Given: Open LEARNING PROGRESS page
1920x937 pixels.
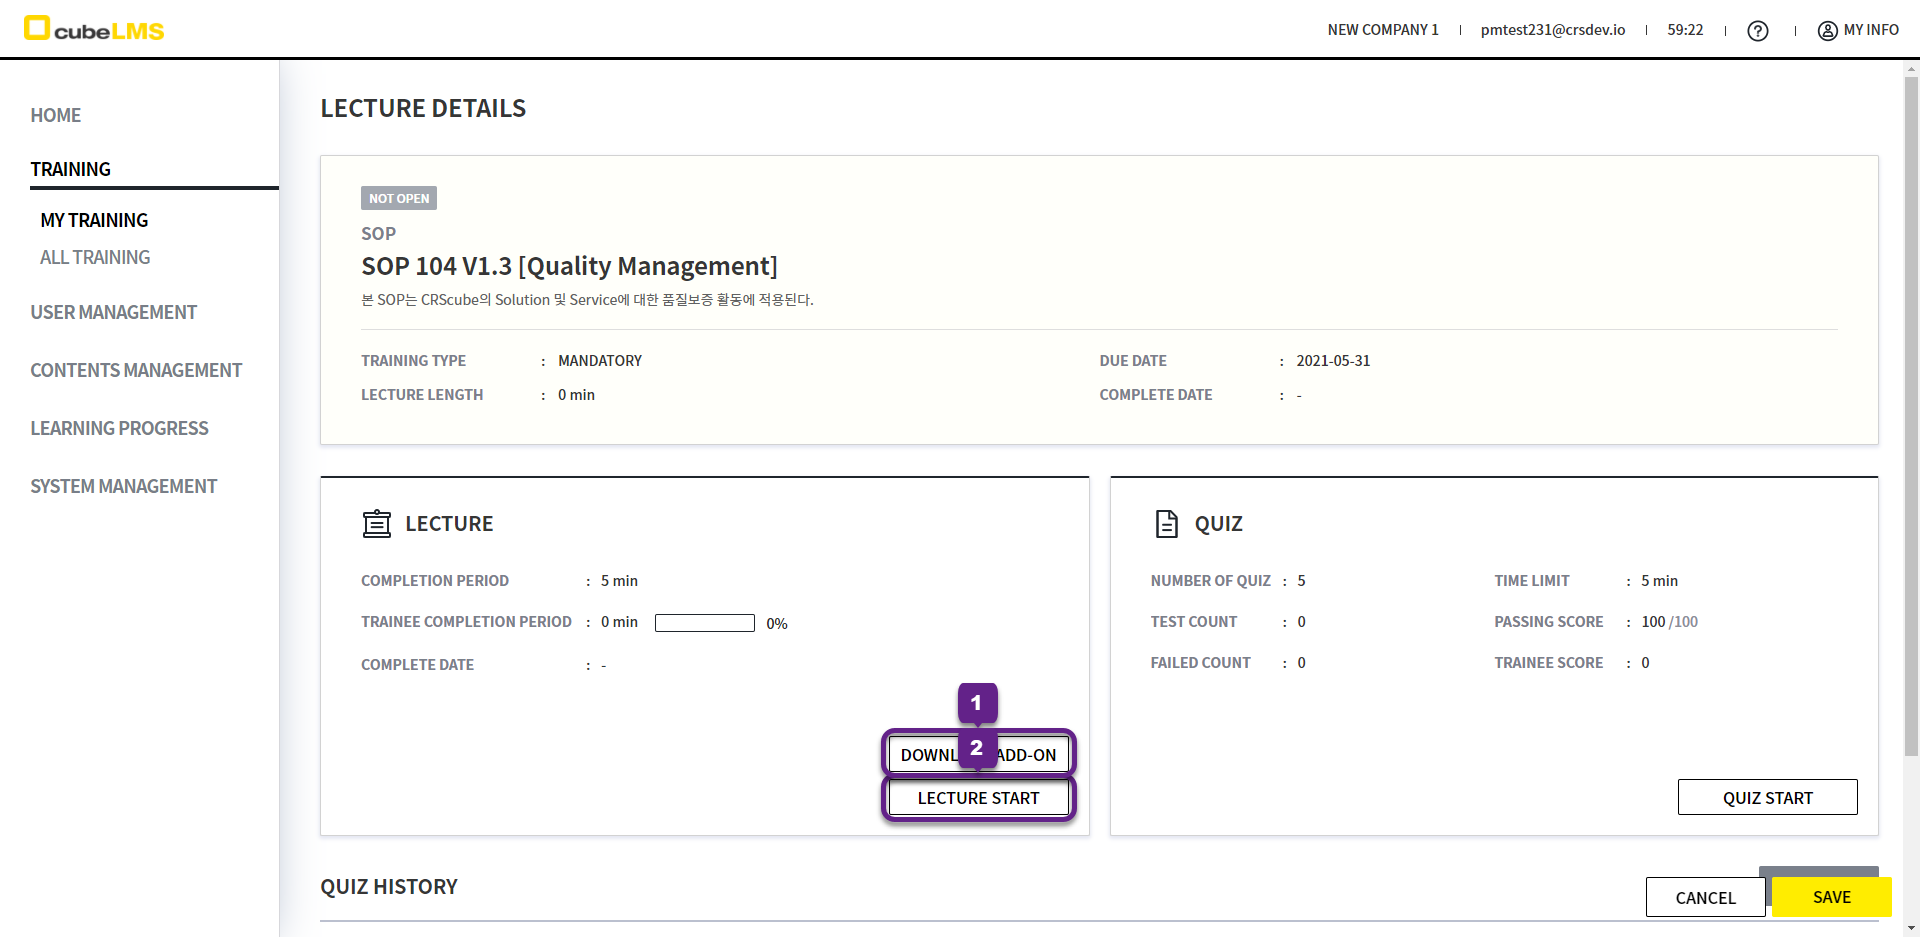Looking at the screenshot, I should 120,428.
